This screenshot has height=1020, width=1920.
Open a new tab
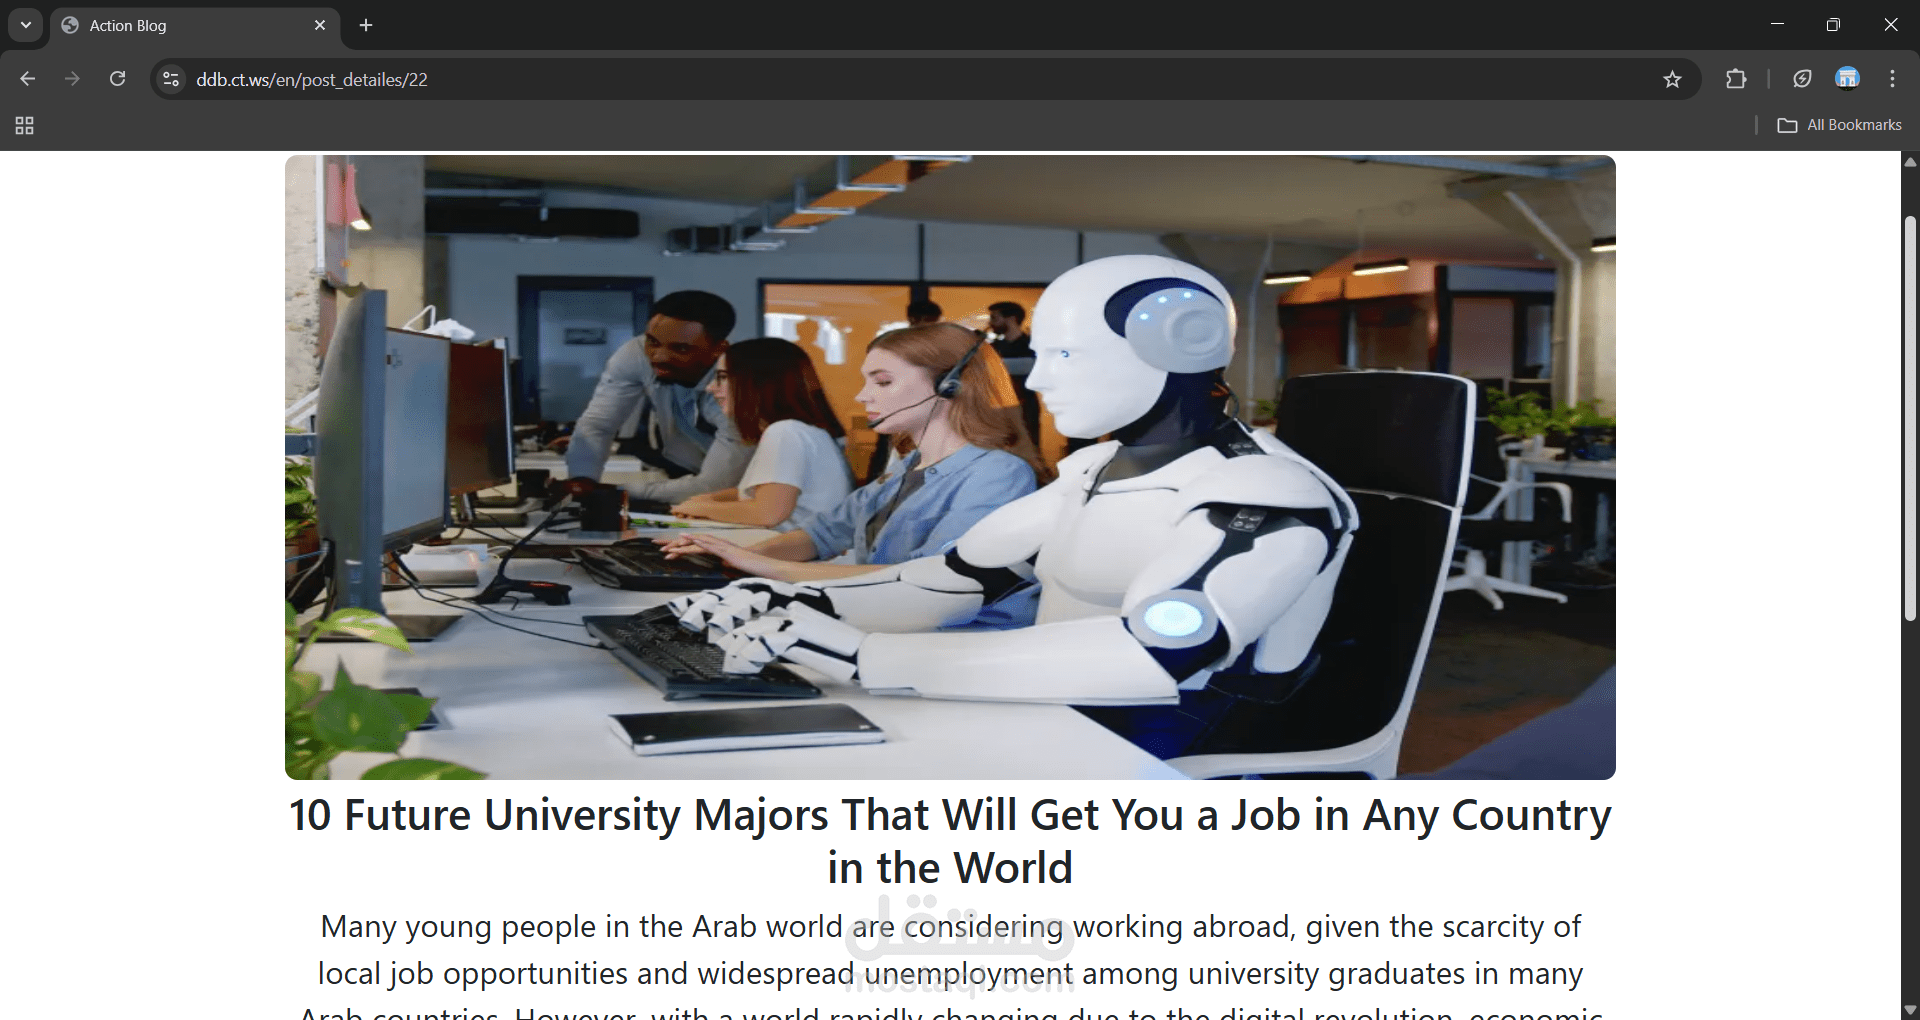coord(366,25)
